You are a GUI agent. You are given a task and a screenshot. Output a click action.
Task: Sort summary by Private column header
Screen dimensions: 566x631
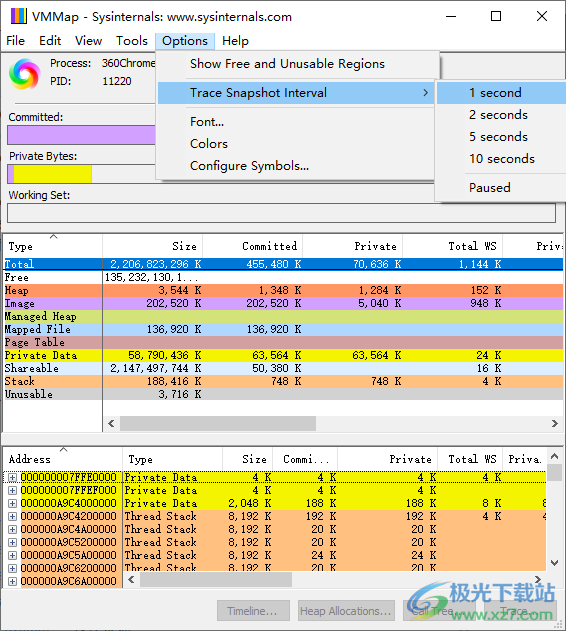[352, 246]
